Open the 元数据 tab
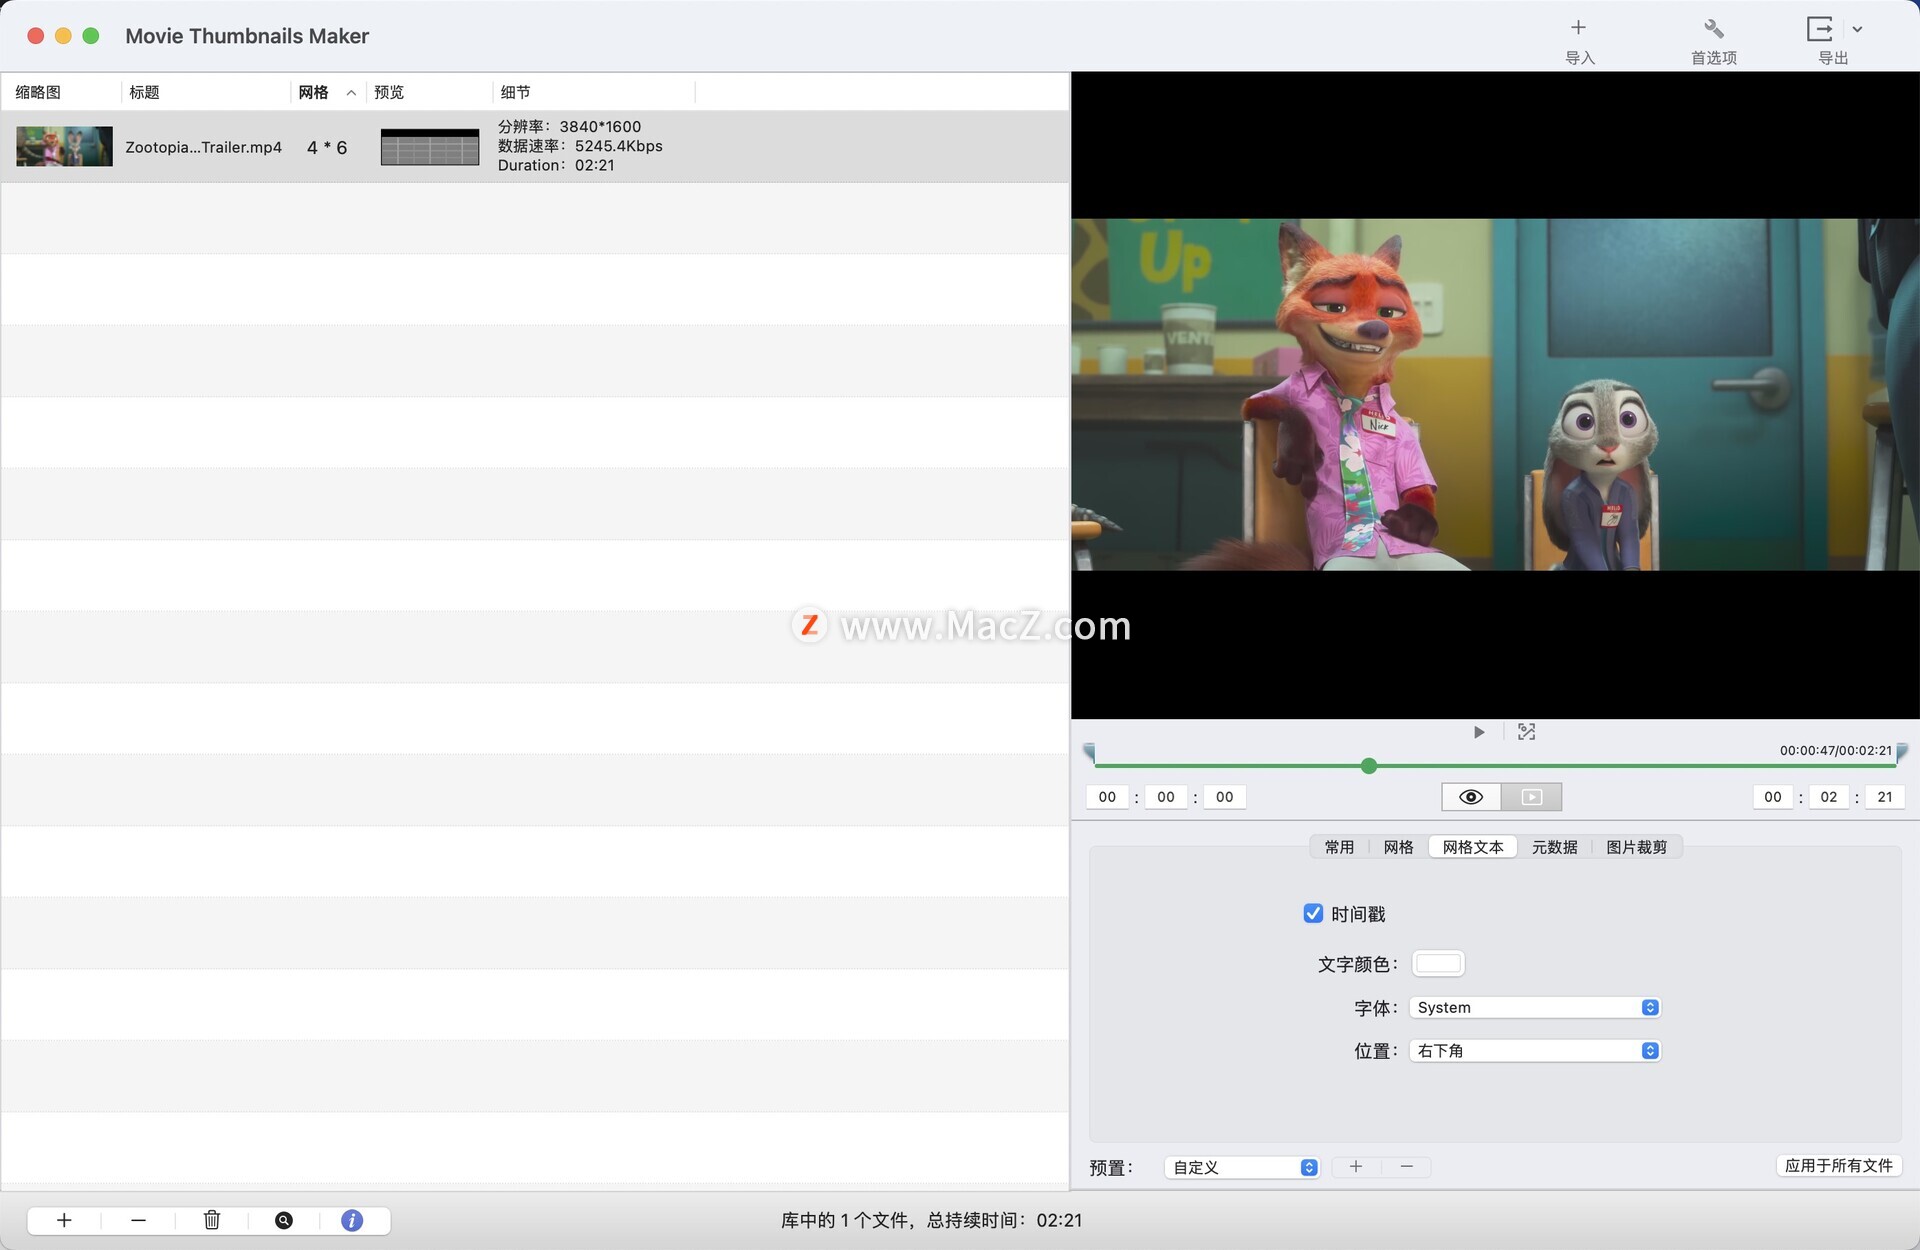 coord(1555,847)
